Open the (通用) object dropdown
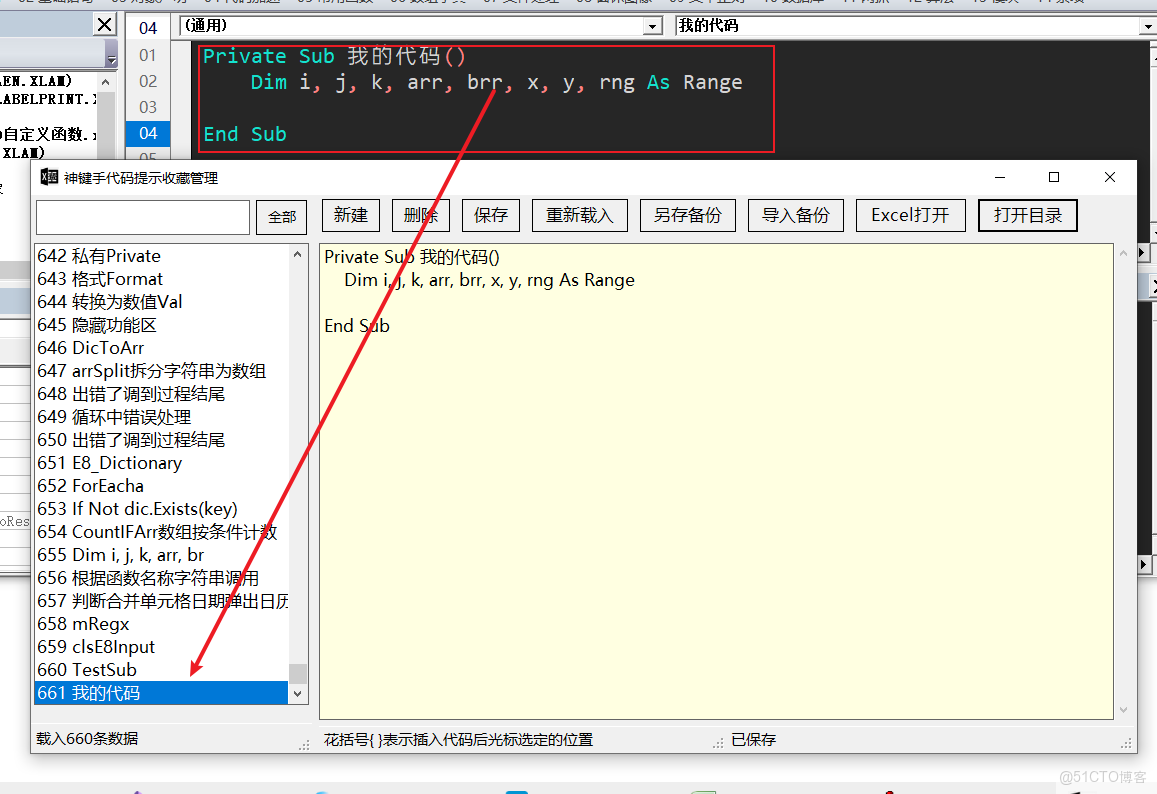Image resolution: width=1157 pixels, height=794 pixels. [x=652, y=25]
